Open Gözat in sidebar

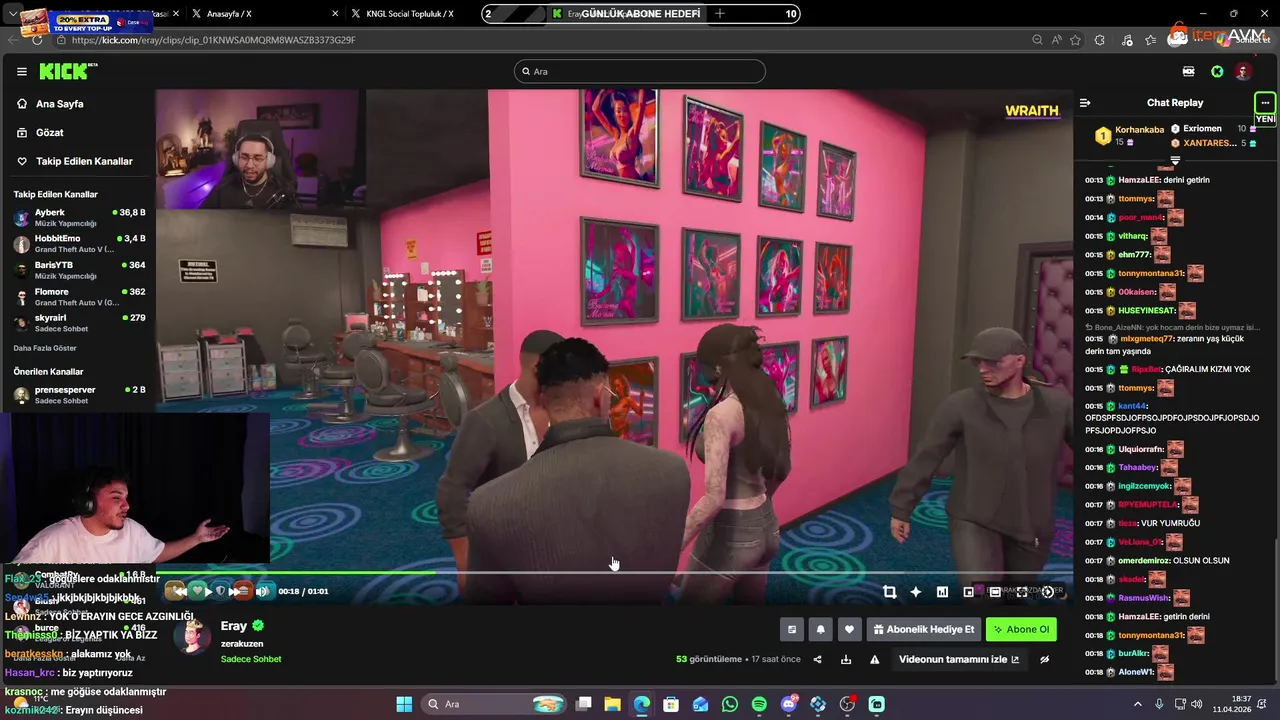click(49, 132)
